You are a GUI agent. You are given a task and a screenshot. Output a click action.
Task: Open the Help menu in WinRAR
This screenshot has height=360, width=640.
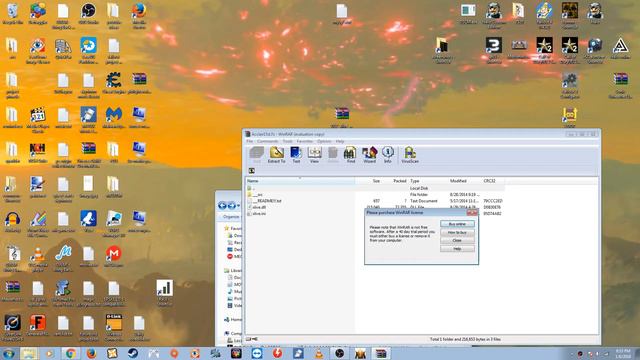[x=340, y=141]
